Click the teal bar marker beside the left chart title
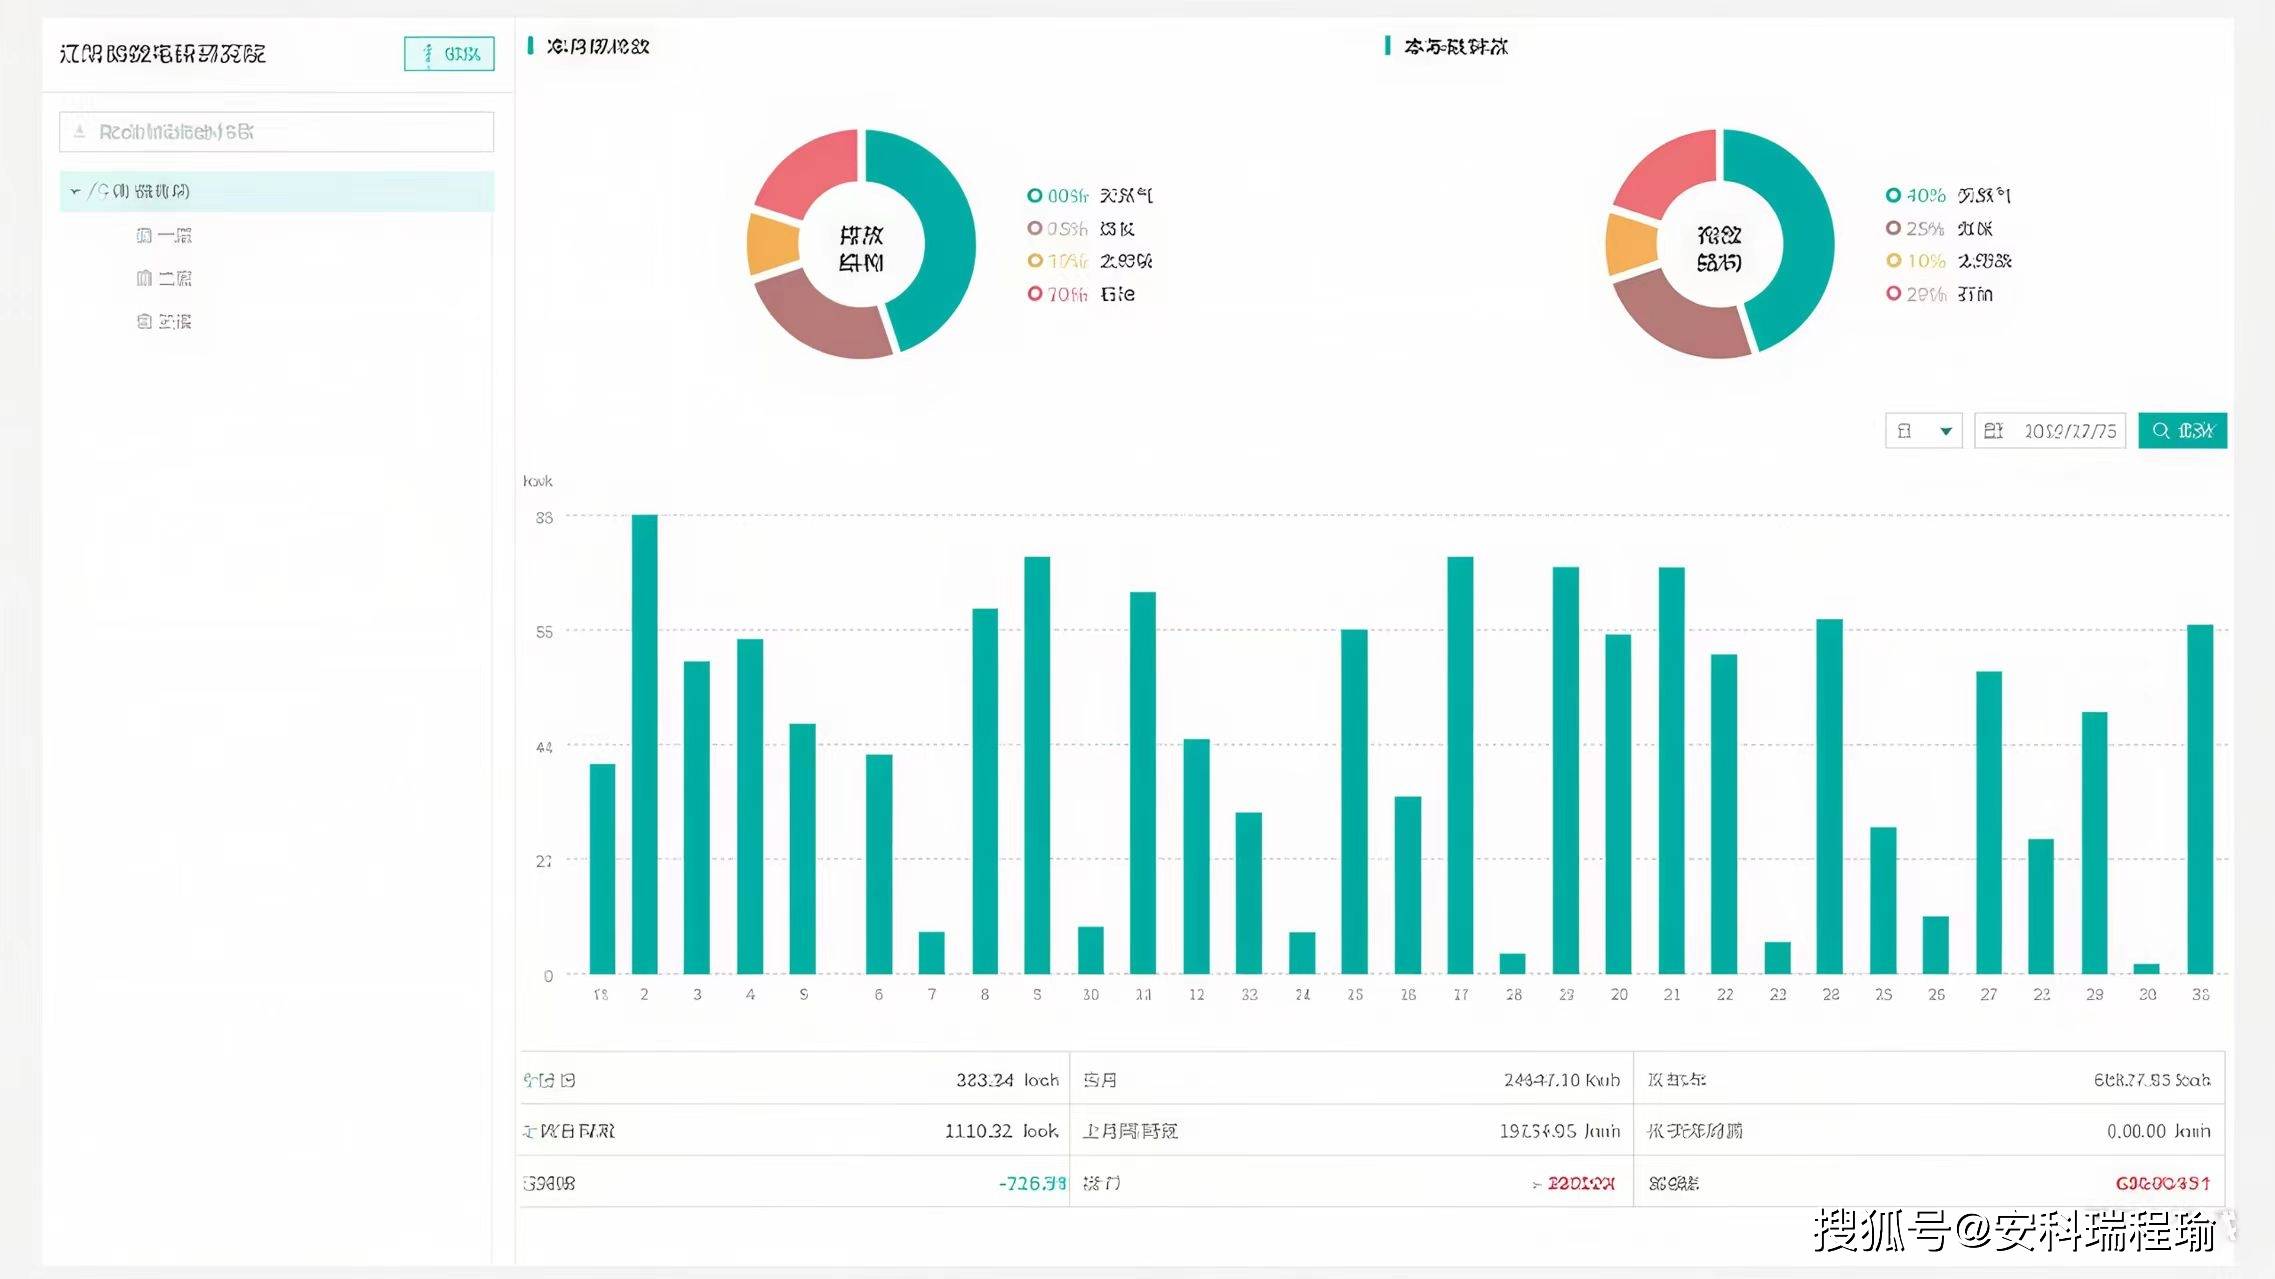This screenshot has height=1279, width=2275. (530, 46)
